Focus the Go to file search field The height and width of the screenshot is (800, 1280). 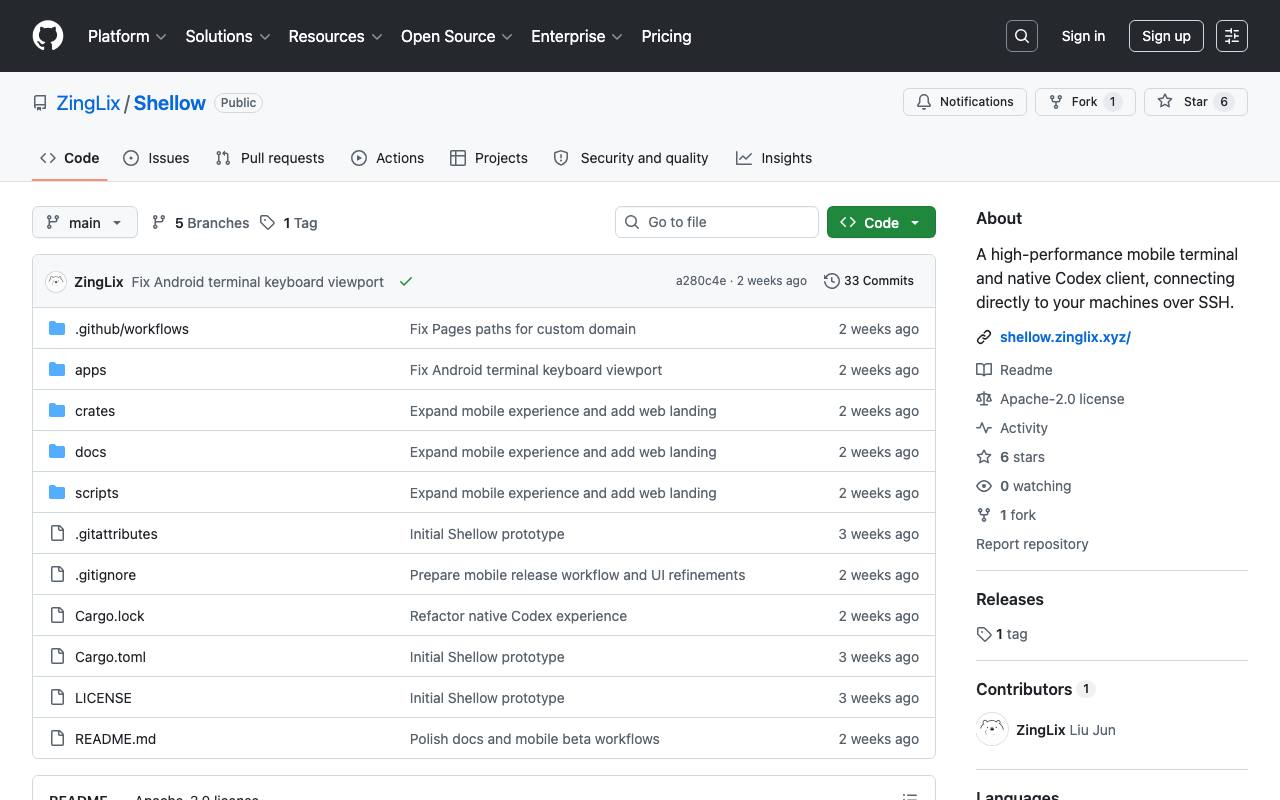click(x=717, y=222)
